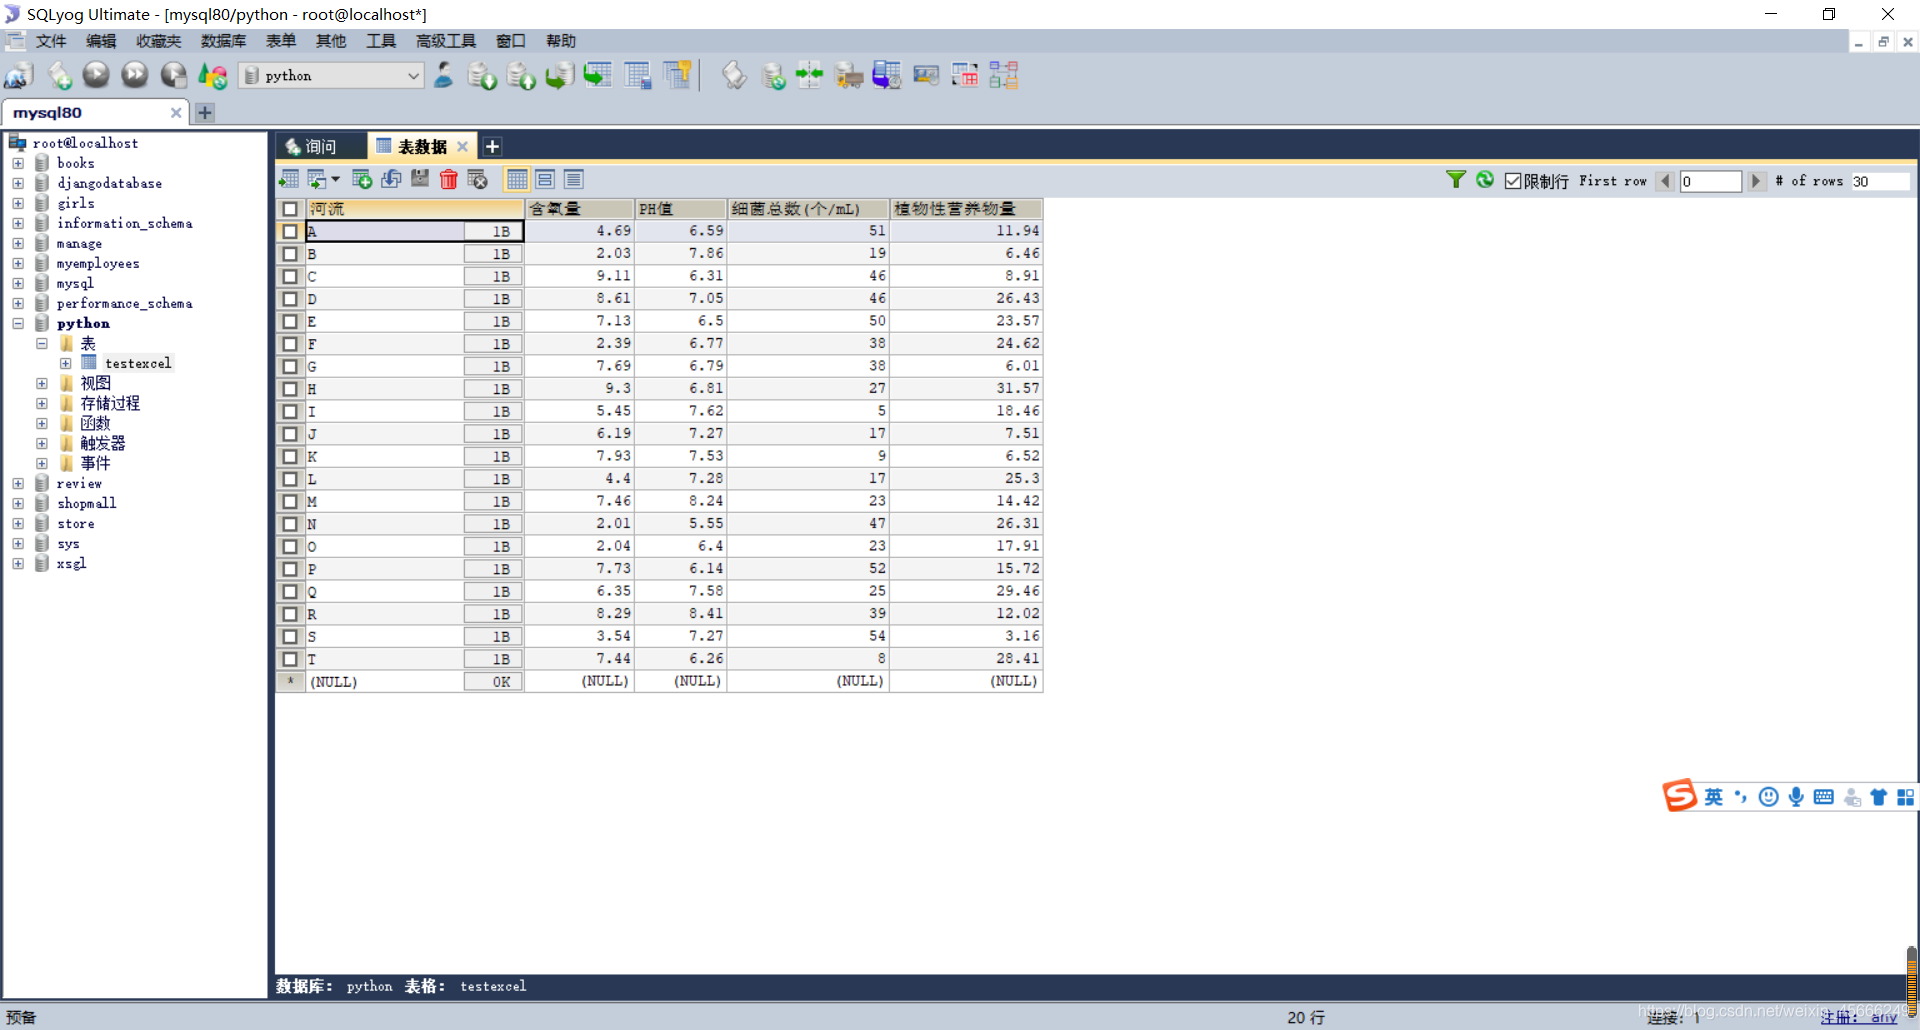Refresh the table data
The height and width of the screenshot is (1030, 1920).
1485,180
